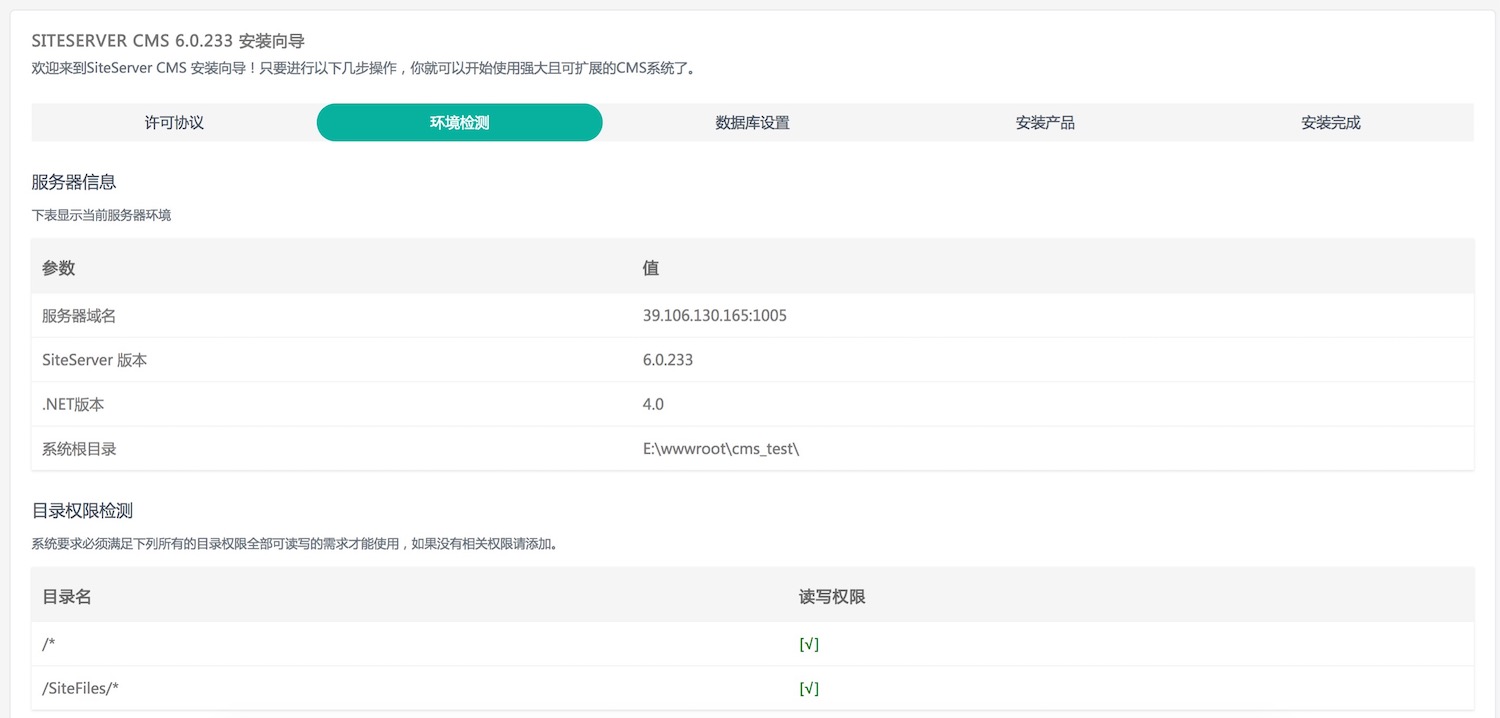The image size is (1500, 718).
Task: Select the 安装完成 step tab
Action: (1331, 122)
